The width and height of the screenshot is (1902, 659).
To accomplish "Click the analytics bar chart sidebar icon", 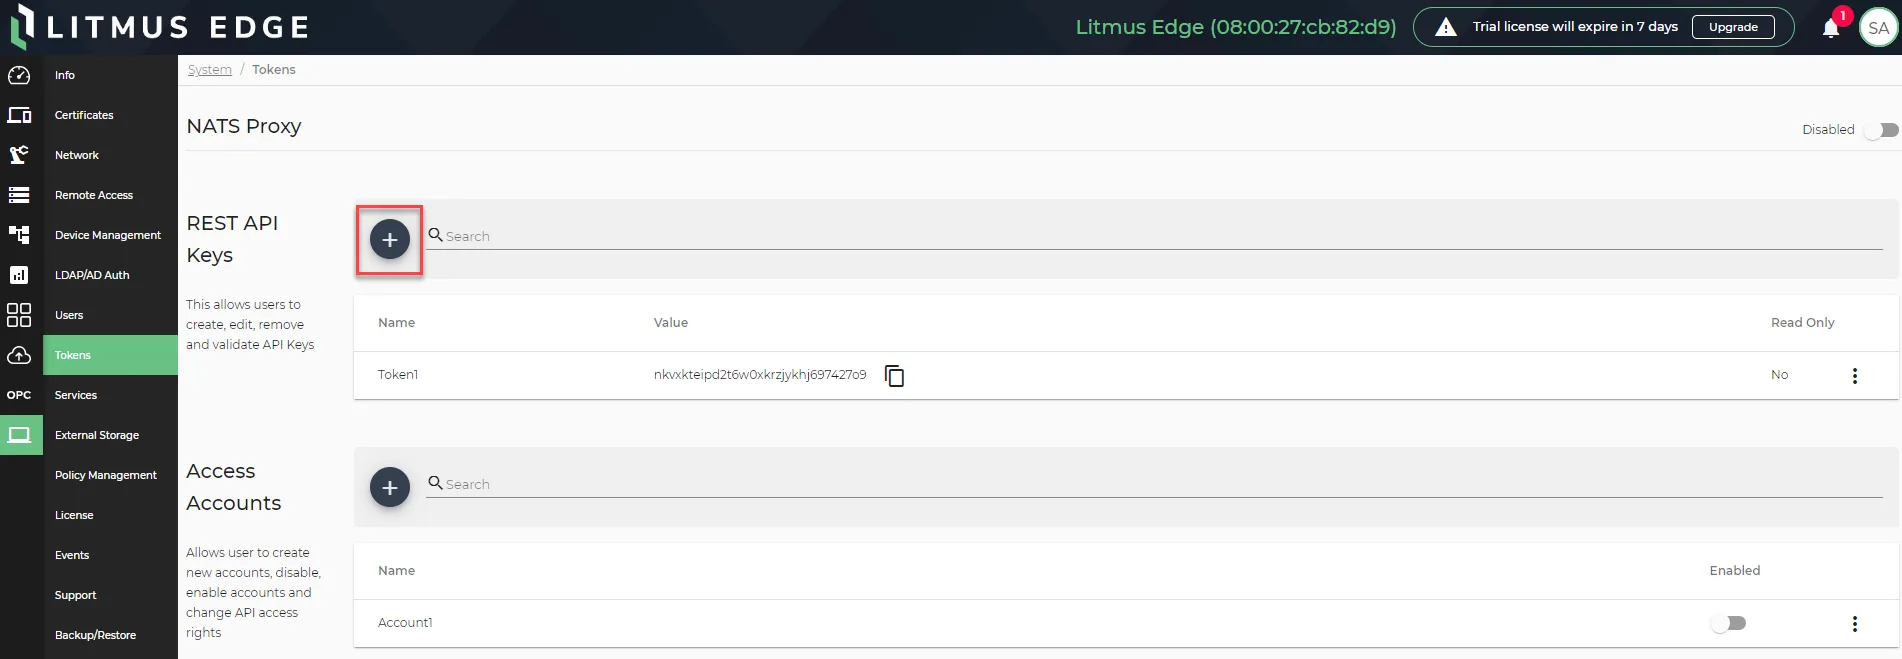I will pyautogui.click(x=19, y=275).
